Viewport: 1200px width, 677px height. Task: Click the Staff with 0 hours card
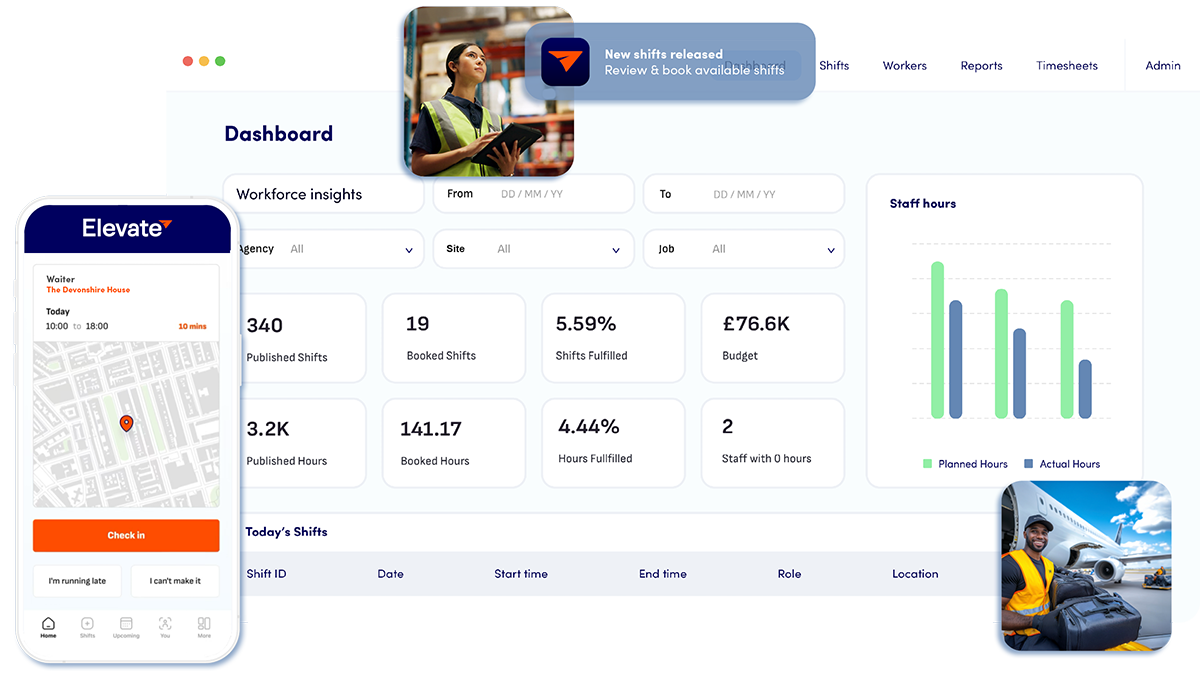(x=772, y=443)
